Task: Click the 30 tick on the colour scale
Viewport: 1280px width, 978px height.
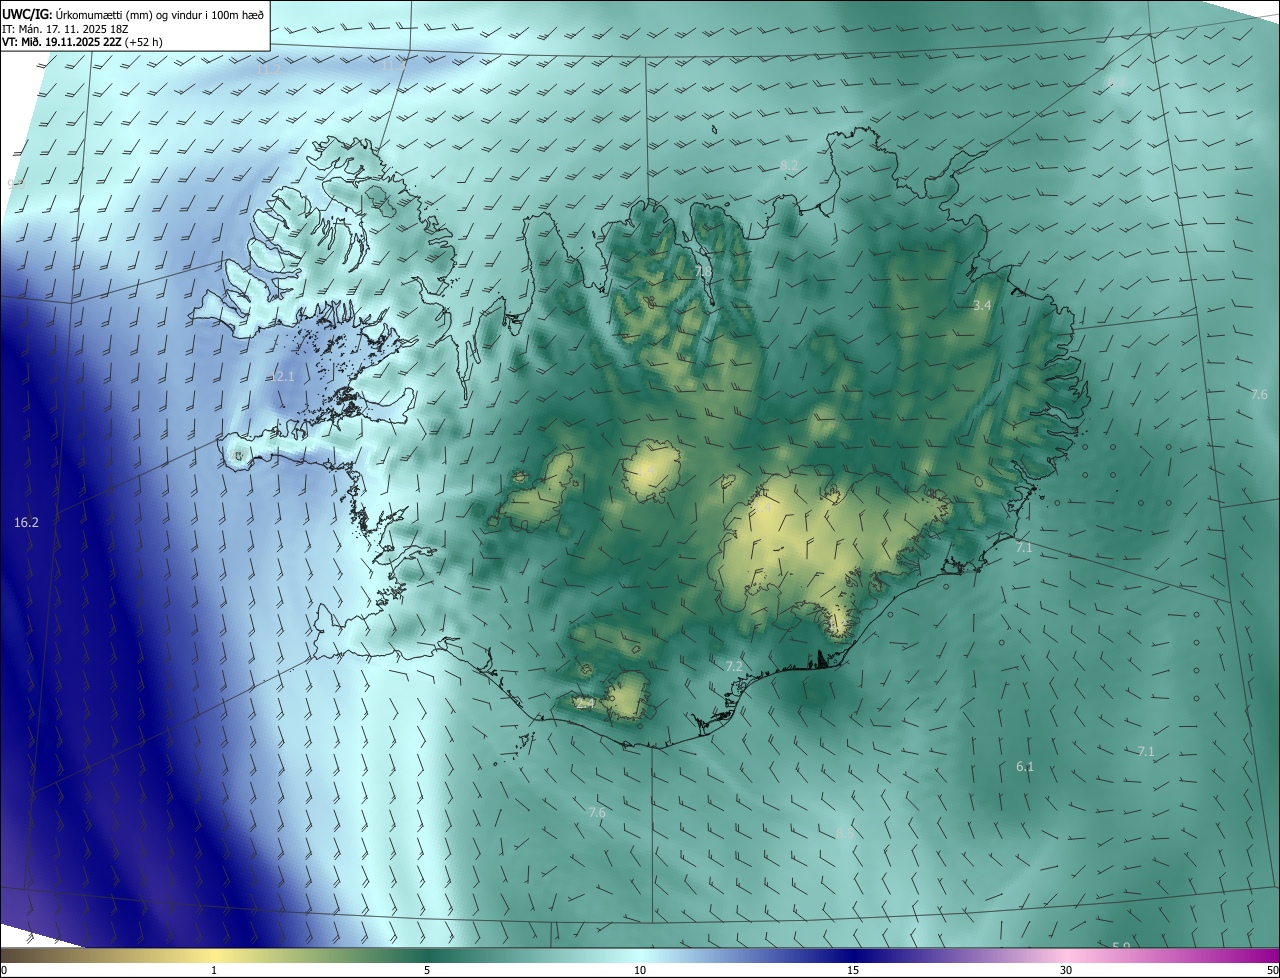Action: tap(1066, 970)
